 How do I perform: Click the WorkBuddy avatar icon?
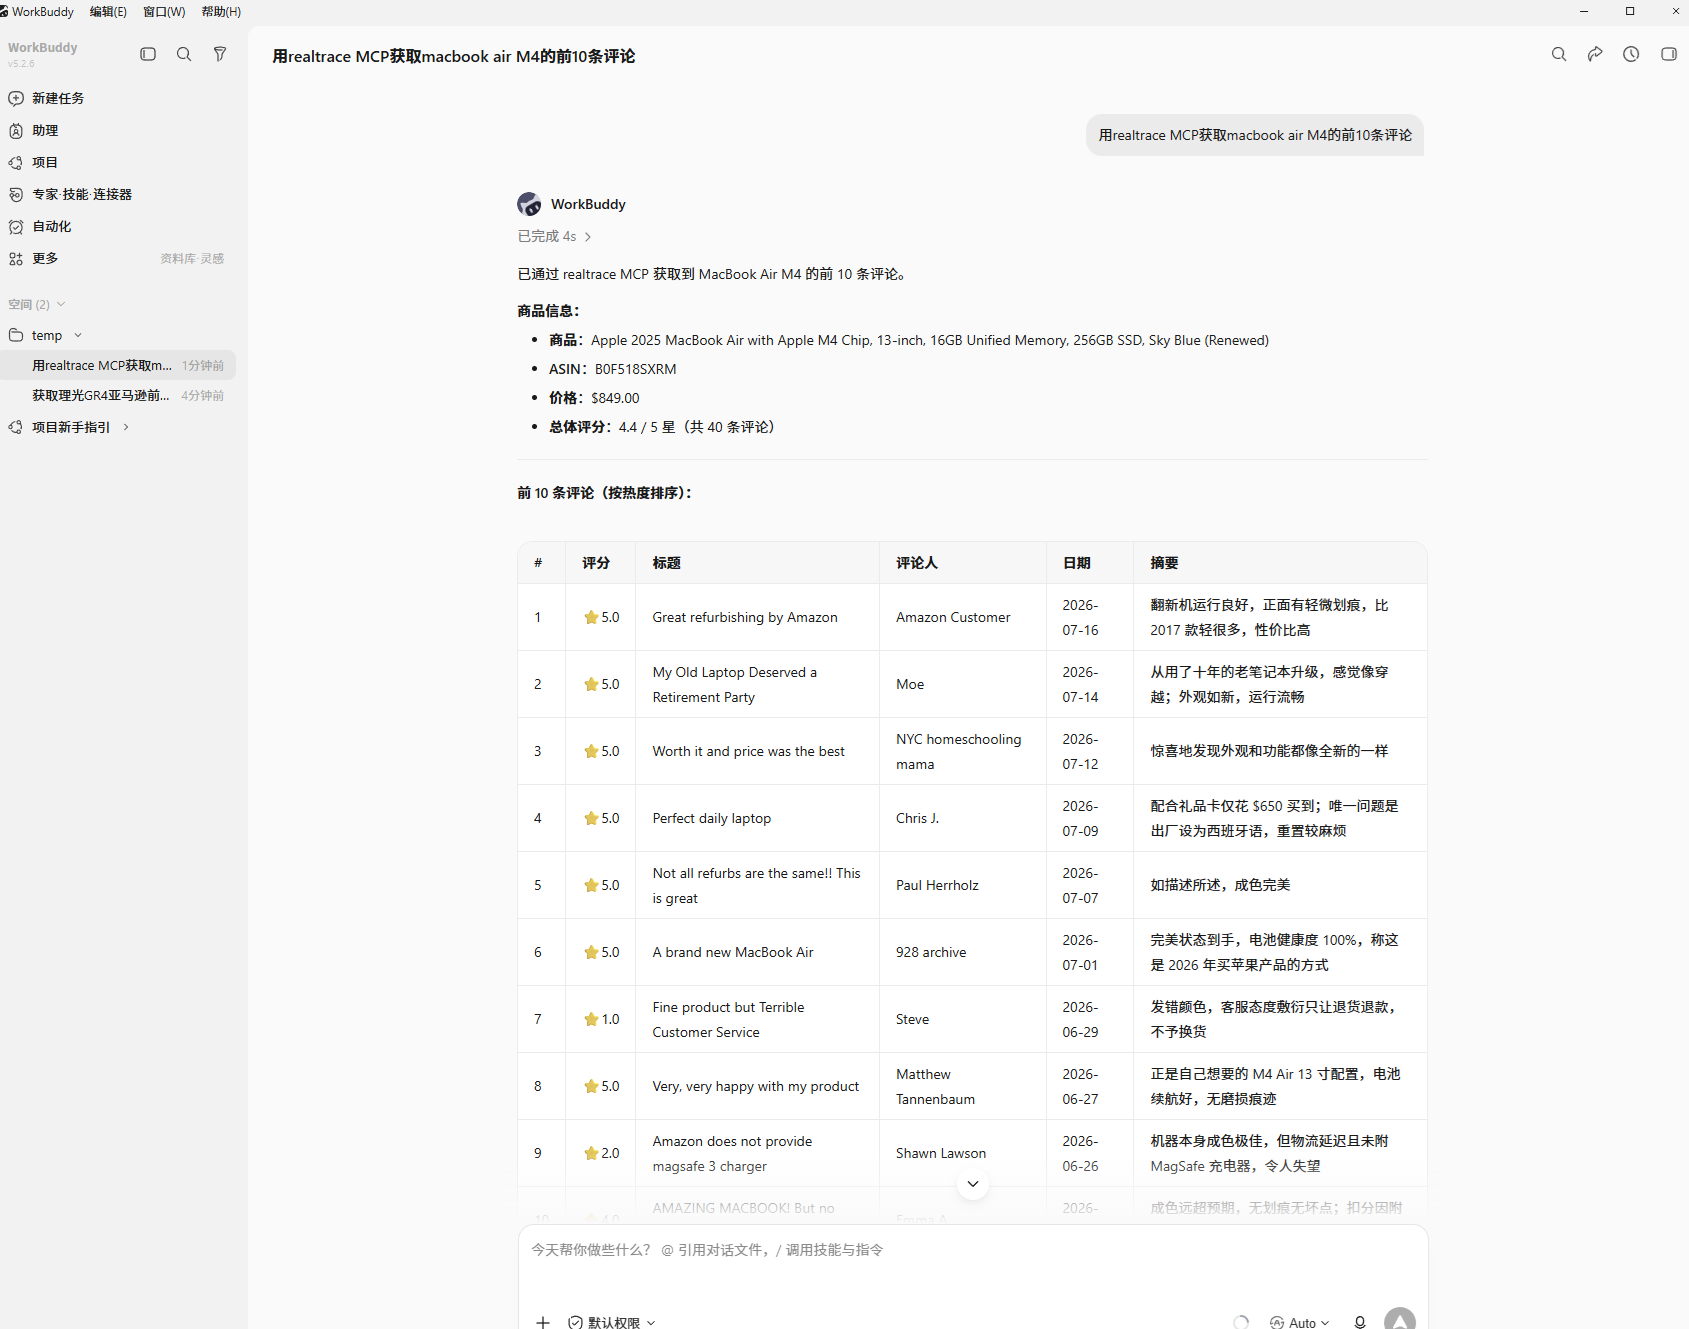point(529,204)
